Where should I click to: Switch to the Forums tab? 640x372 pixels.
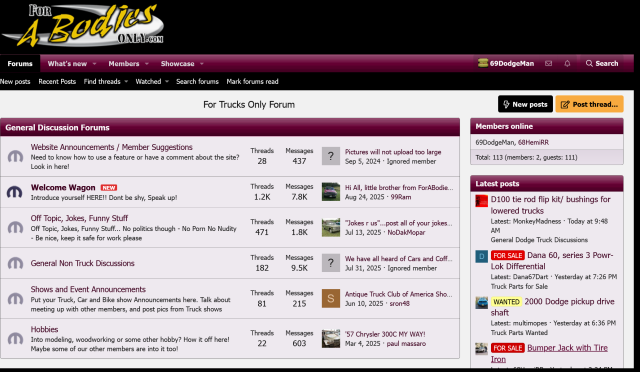pos(20,64)
